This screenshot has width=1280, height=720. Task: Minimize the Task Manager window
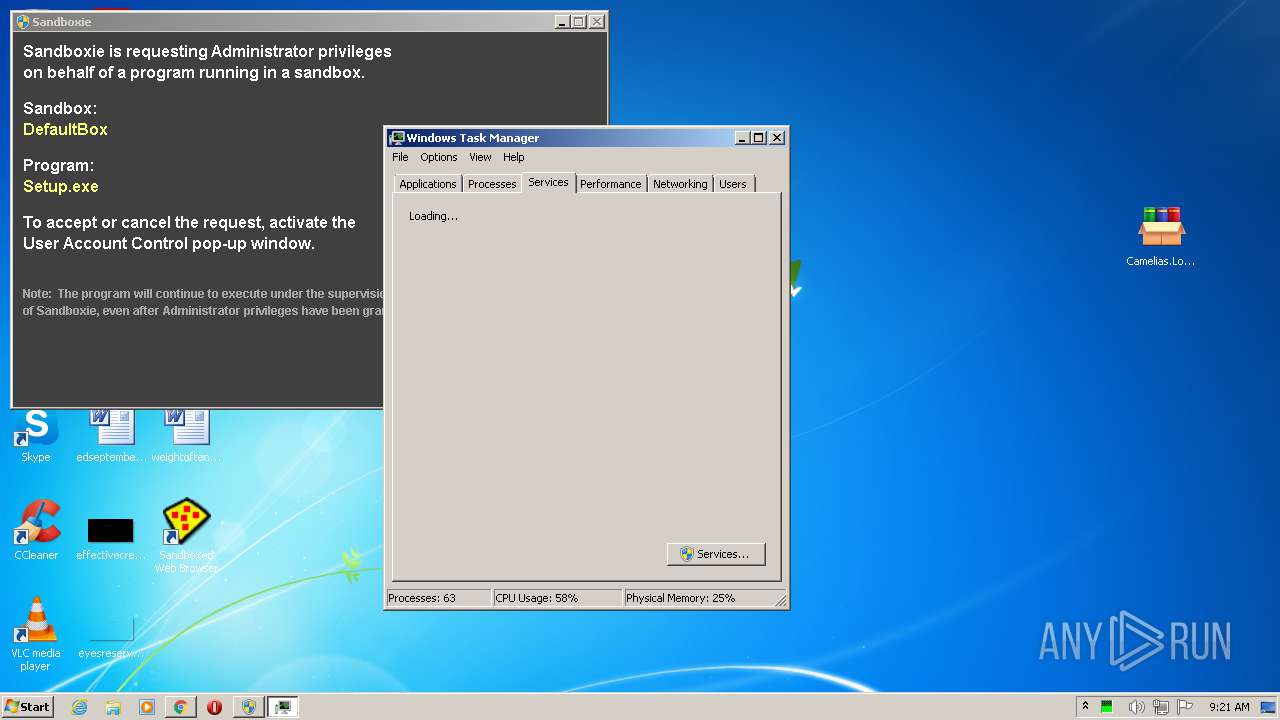[742, 138]
